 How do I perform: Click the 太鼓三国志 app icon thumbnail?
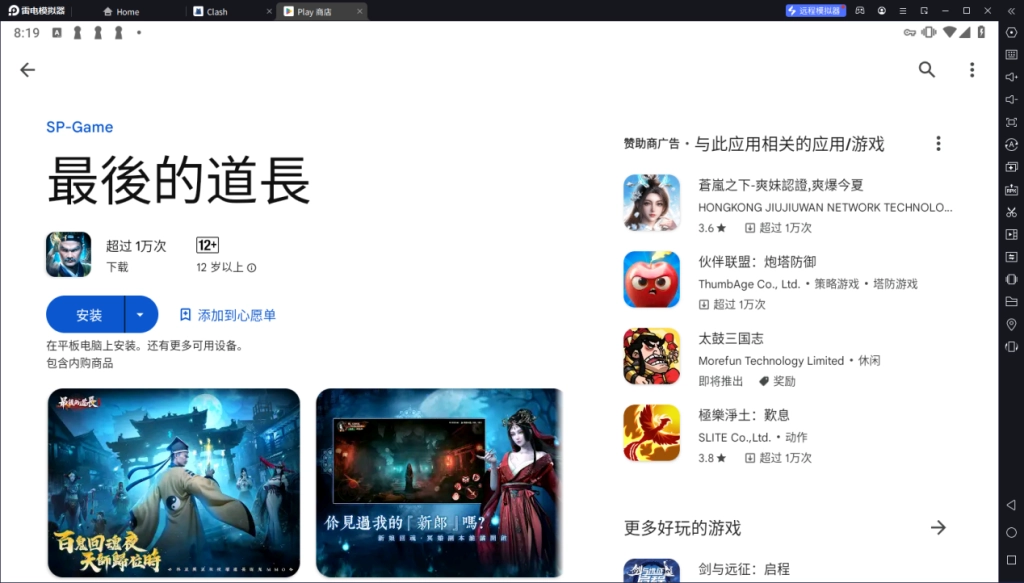652,356
